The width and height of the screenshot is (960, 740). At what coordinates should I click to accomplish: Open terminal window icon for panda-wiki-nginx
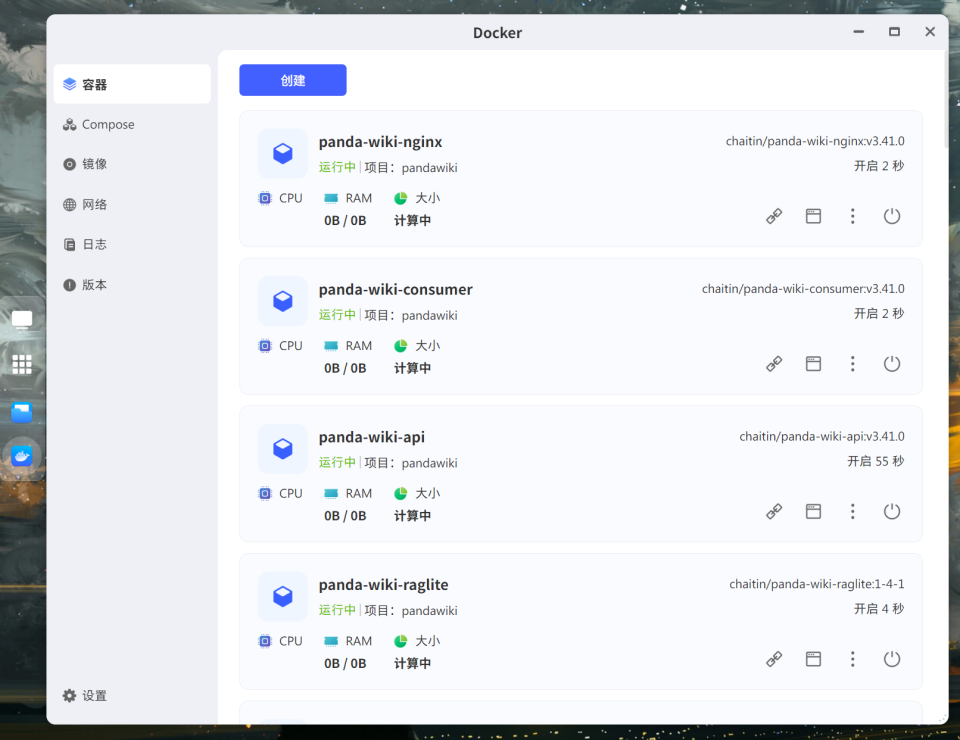pos(813,216)
